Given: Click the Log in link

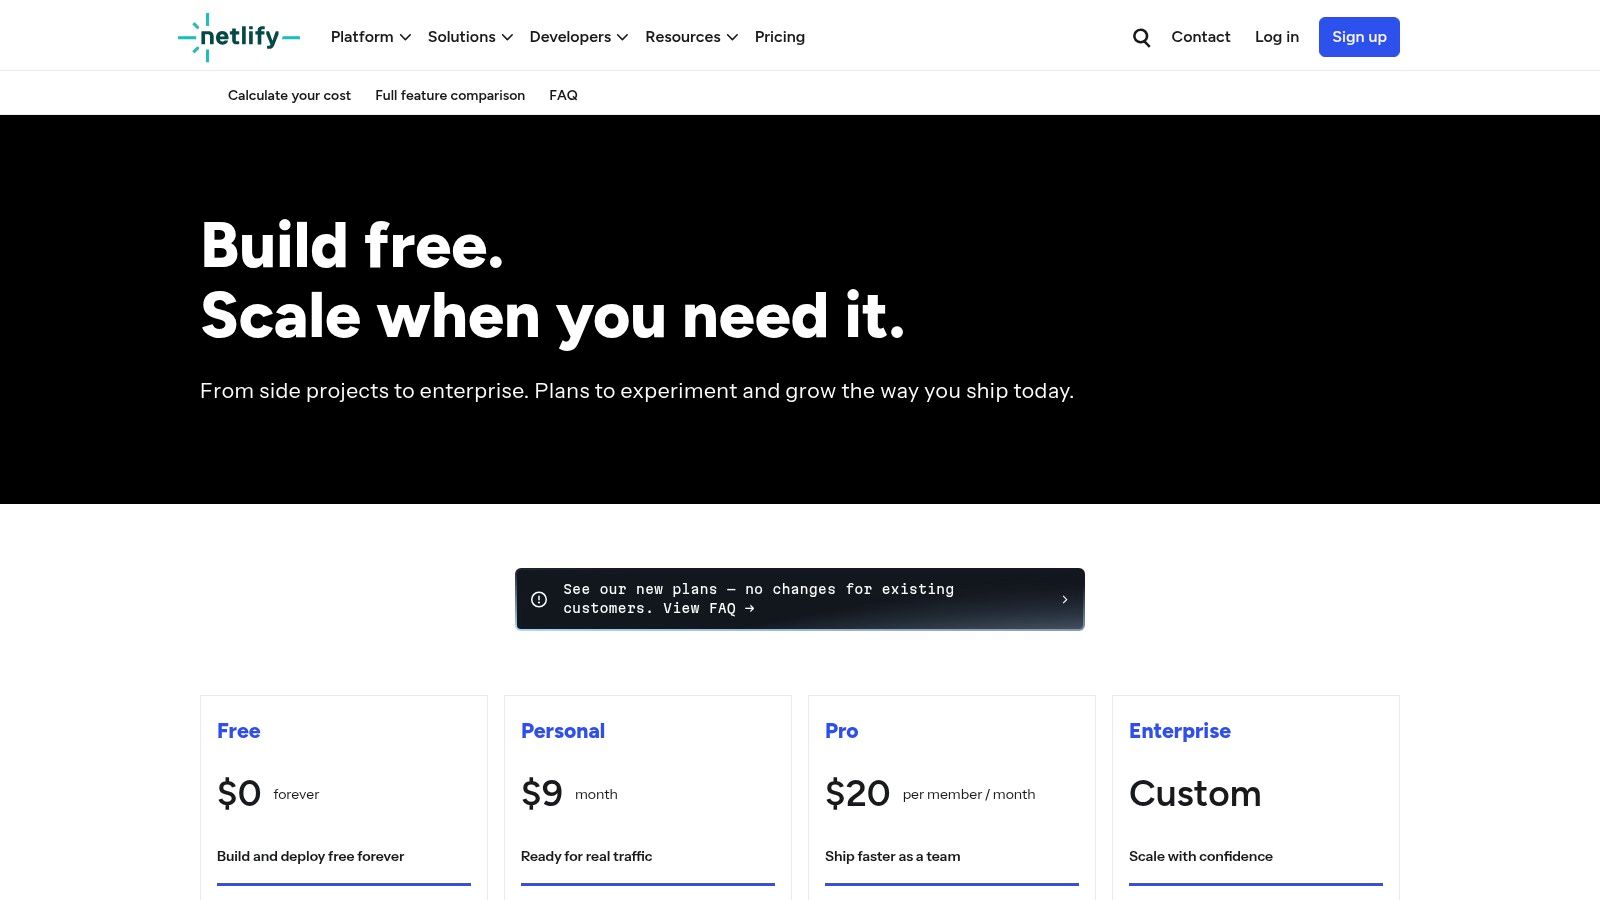Looking at the screenshot, I should (x=1276, y=37).
